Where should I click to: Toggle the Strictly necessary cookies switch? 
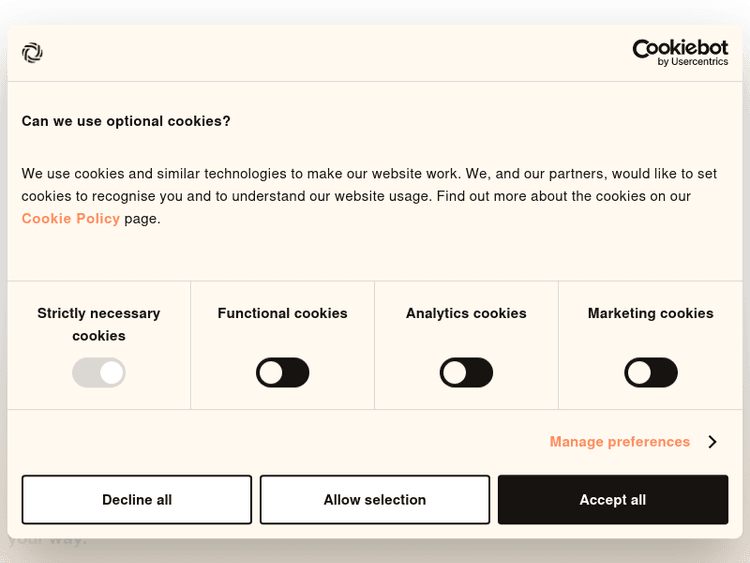click(99, 373)
